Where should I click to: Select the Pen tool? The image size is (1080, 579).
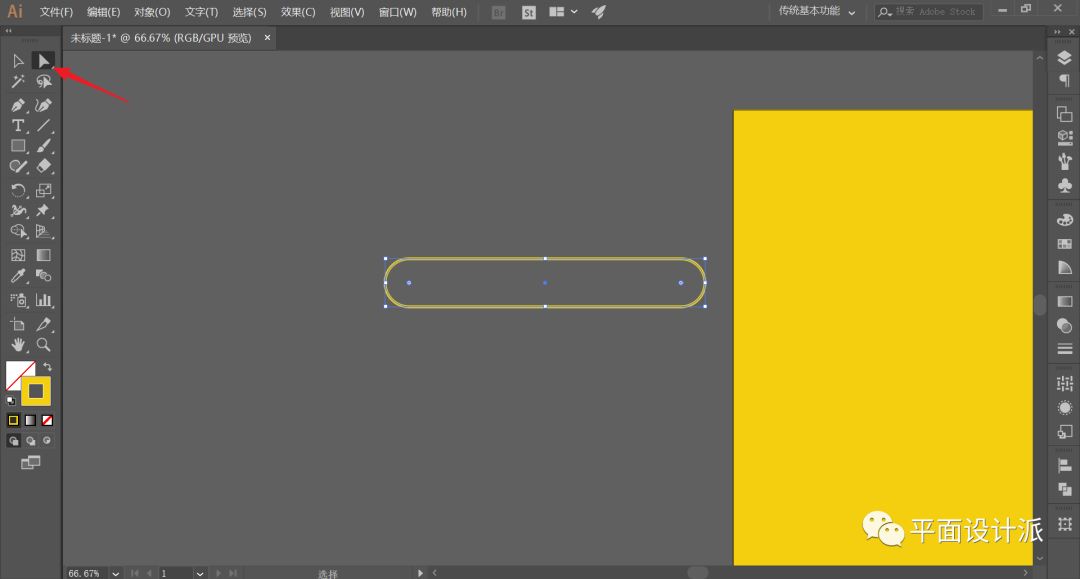[18, 105]
